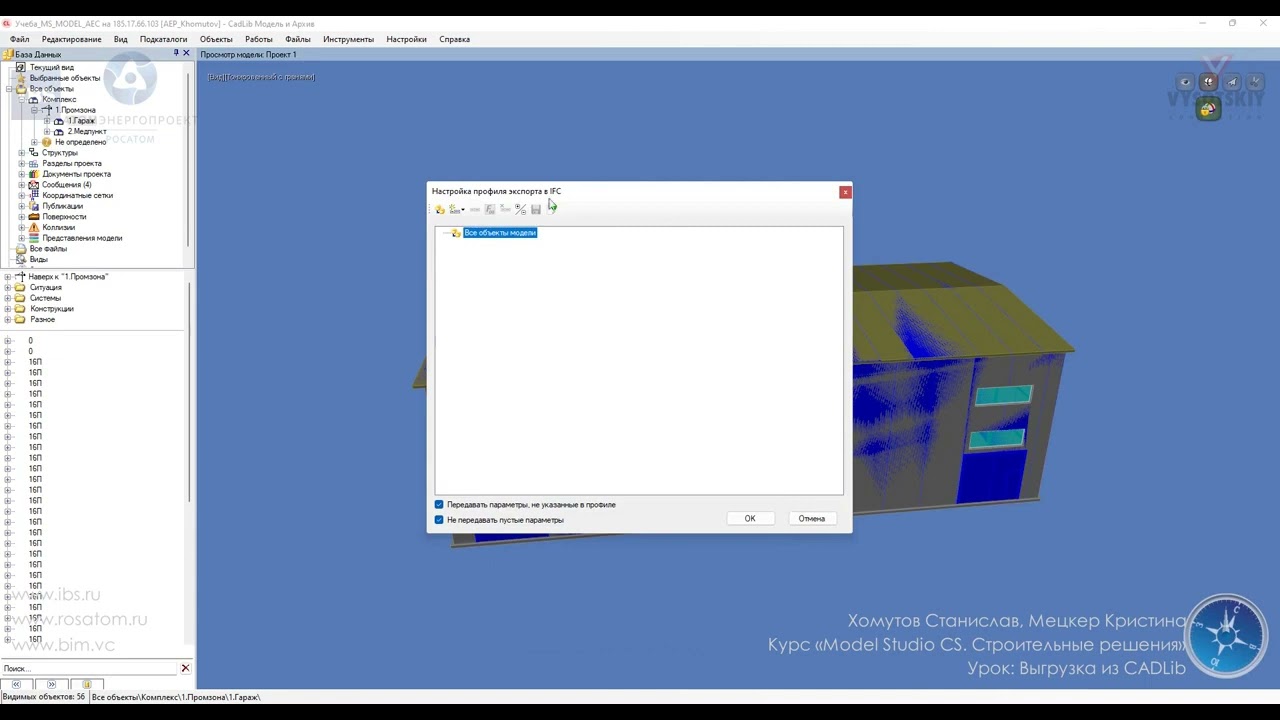The height and width of the screenshot is (720, 1280).
Task: Click the next result double-arrow button
Action: [x=52, y=684]
